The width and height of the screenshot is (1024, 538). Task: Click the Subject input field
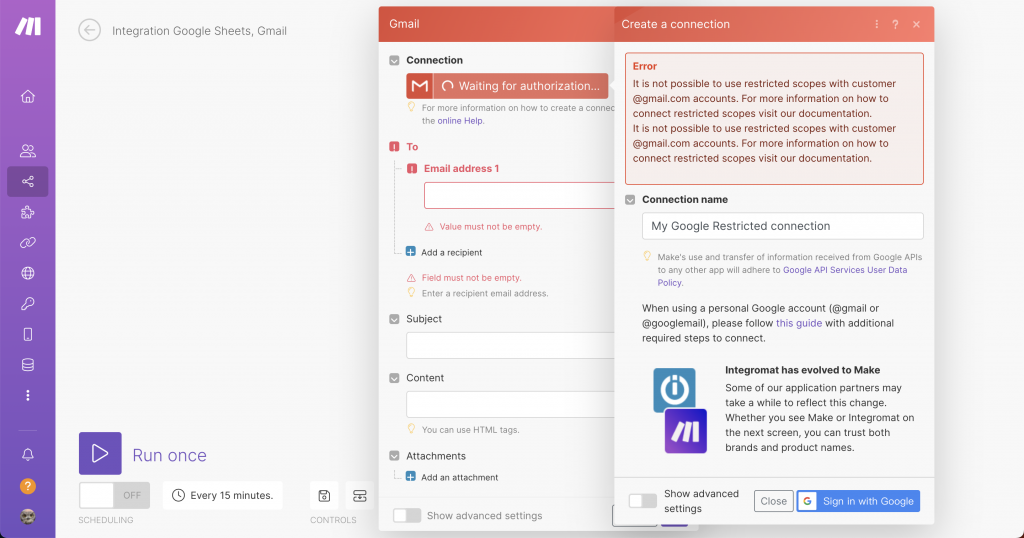click(510, 345)
